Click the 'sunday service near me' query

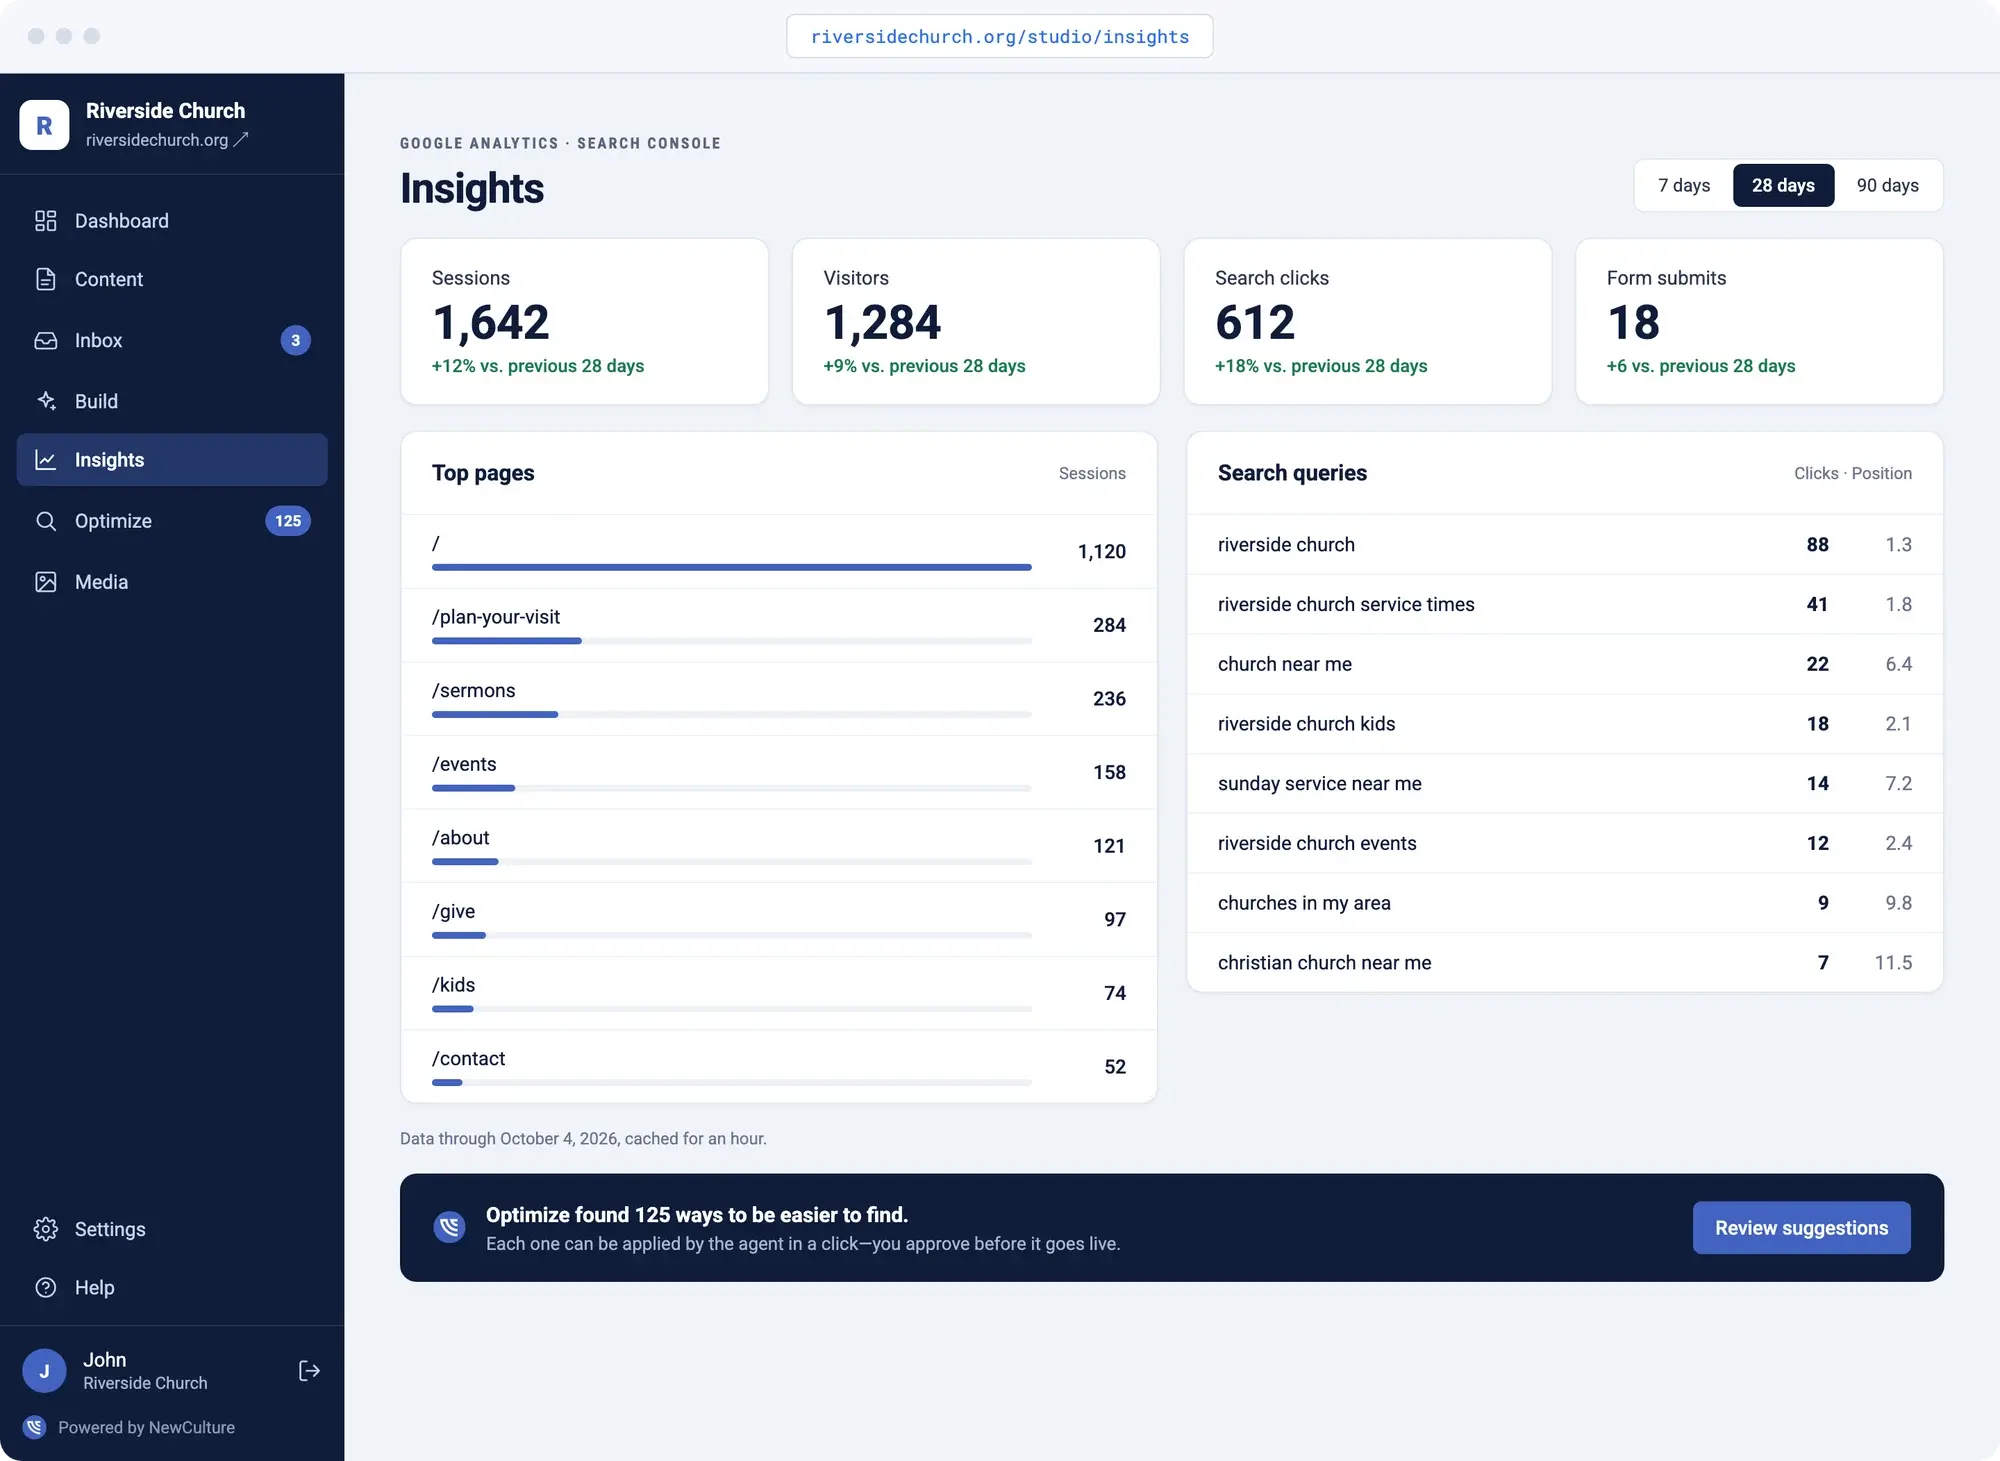coord(1564,783)
